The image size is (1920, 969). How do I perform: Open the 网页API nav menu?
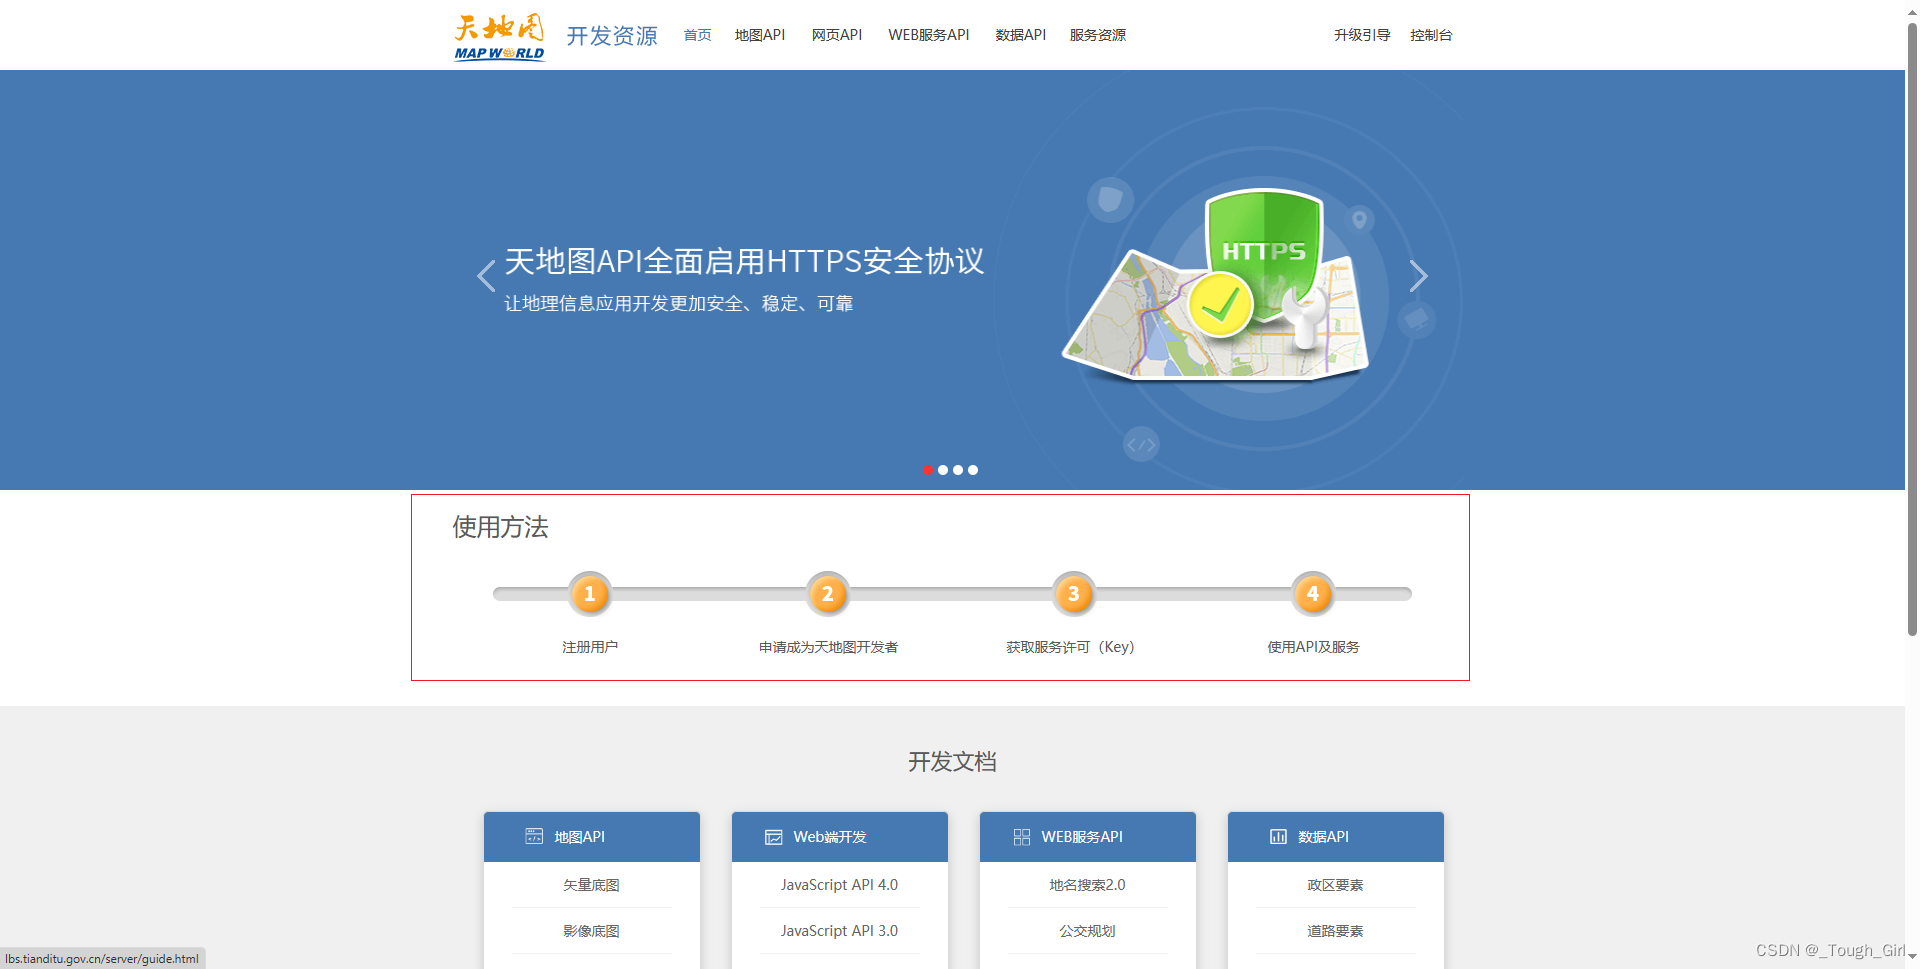(837, 35)
